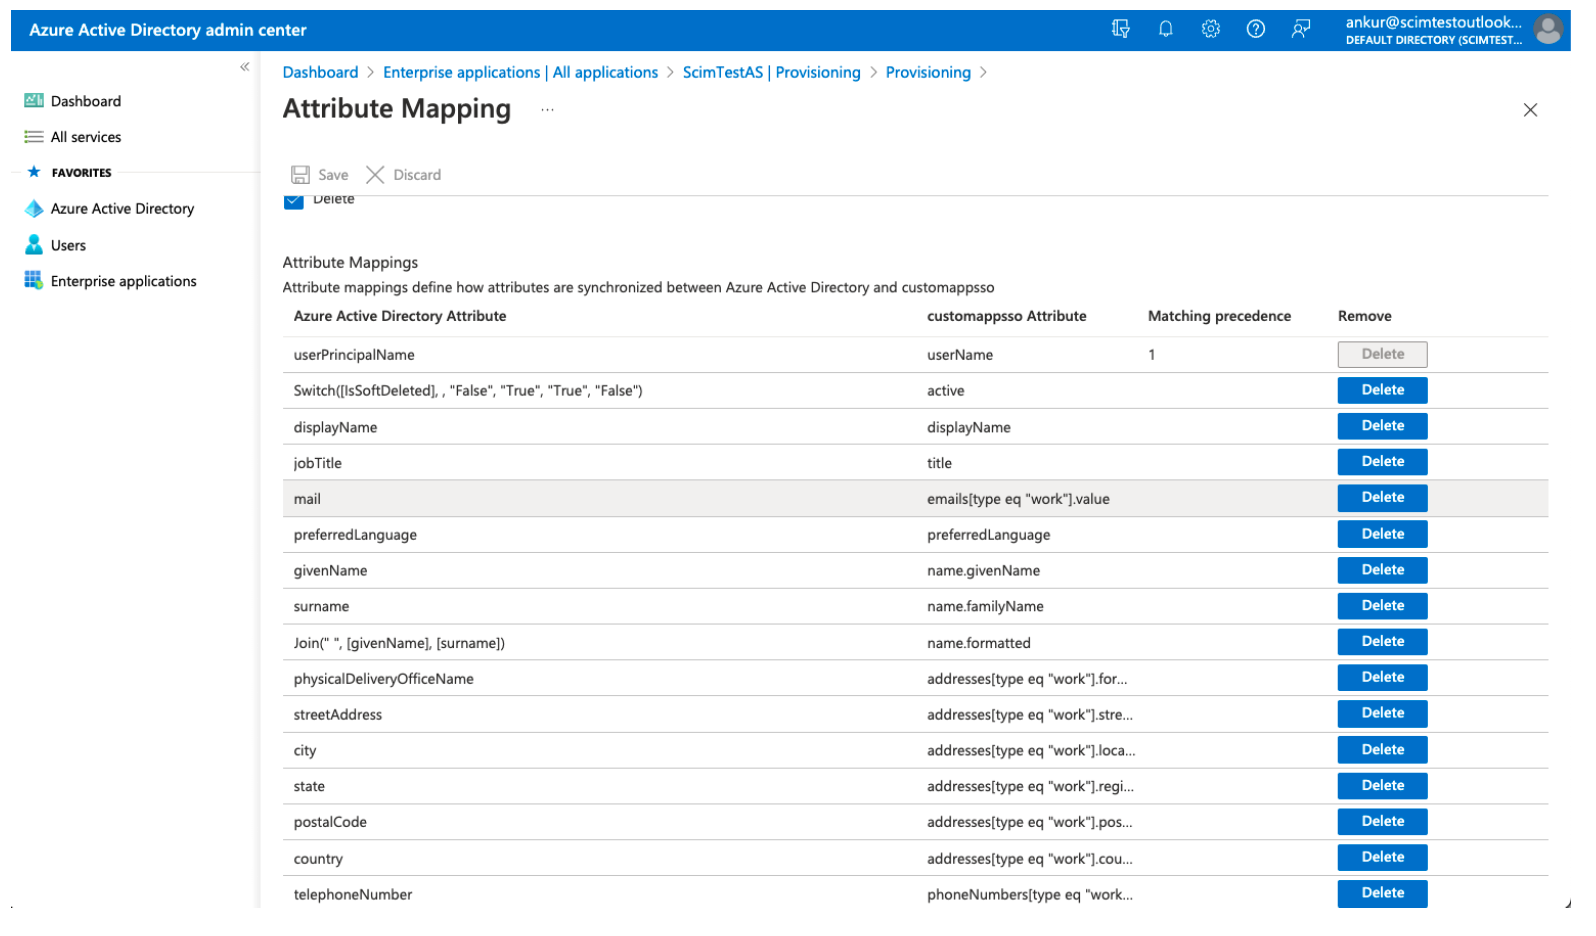1596x936 pixels.
Task: Click the Discard X icon
Action: [375, 175]
